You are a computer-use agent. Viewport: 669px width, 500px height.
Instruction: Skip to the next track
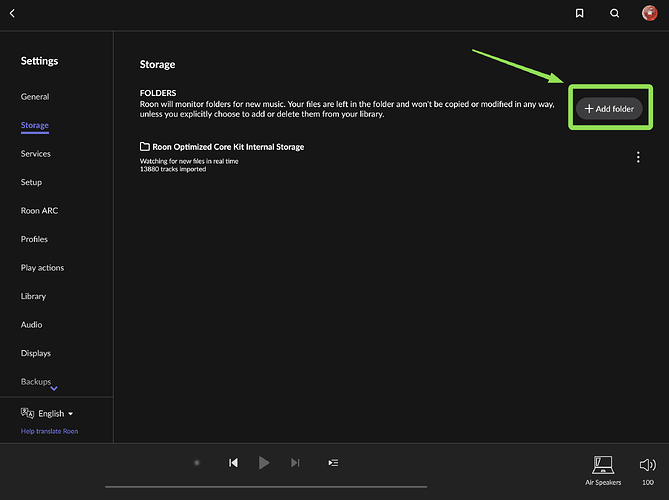pos(295,462)
